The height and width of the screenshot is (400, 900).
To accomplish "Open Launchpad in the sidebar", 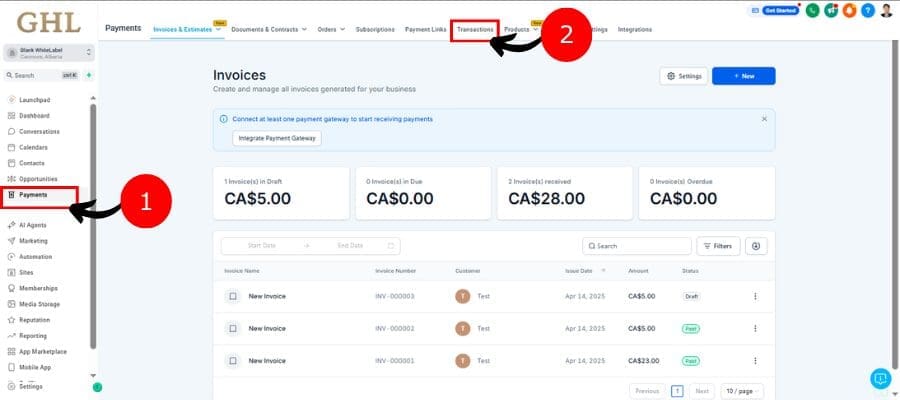I will (34, 100).
